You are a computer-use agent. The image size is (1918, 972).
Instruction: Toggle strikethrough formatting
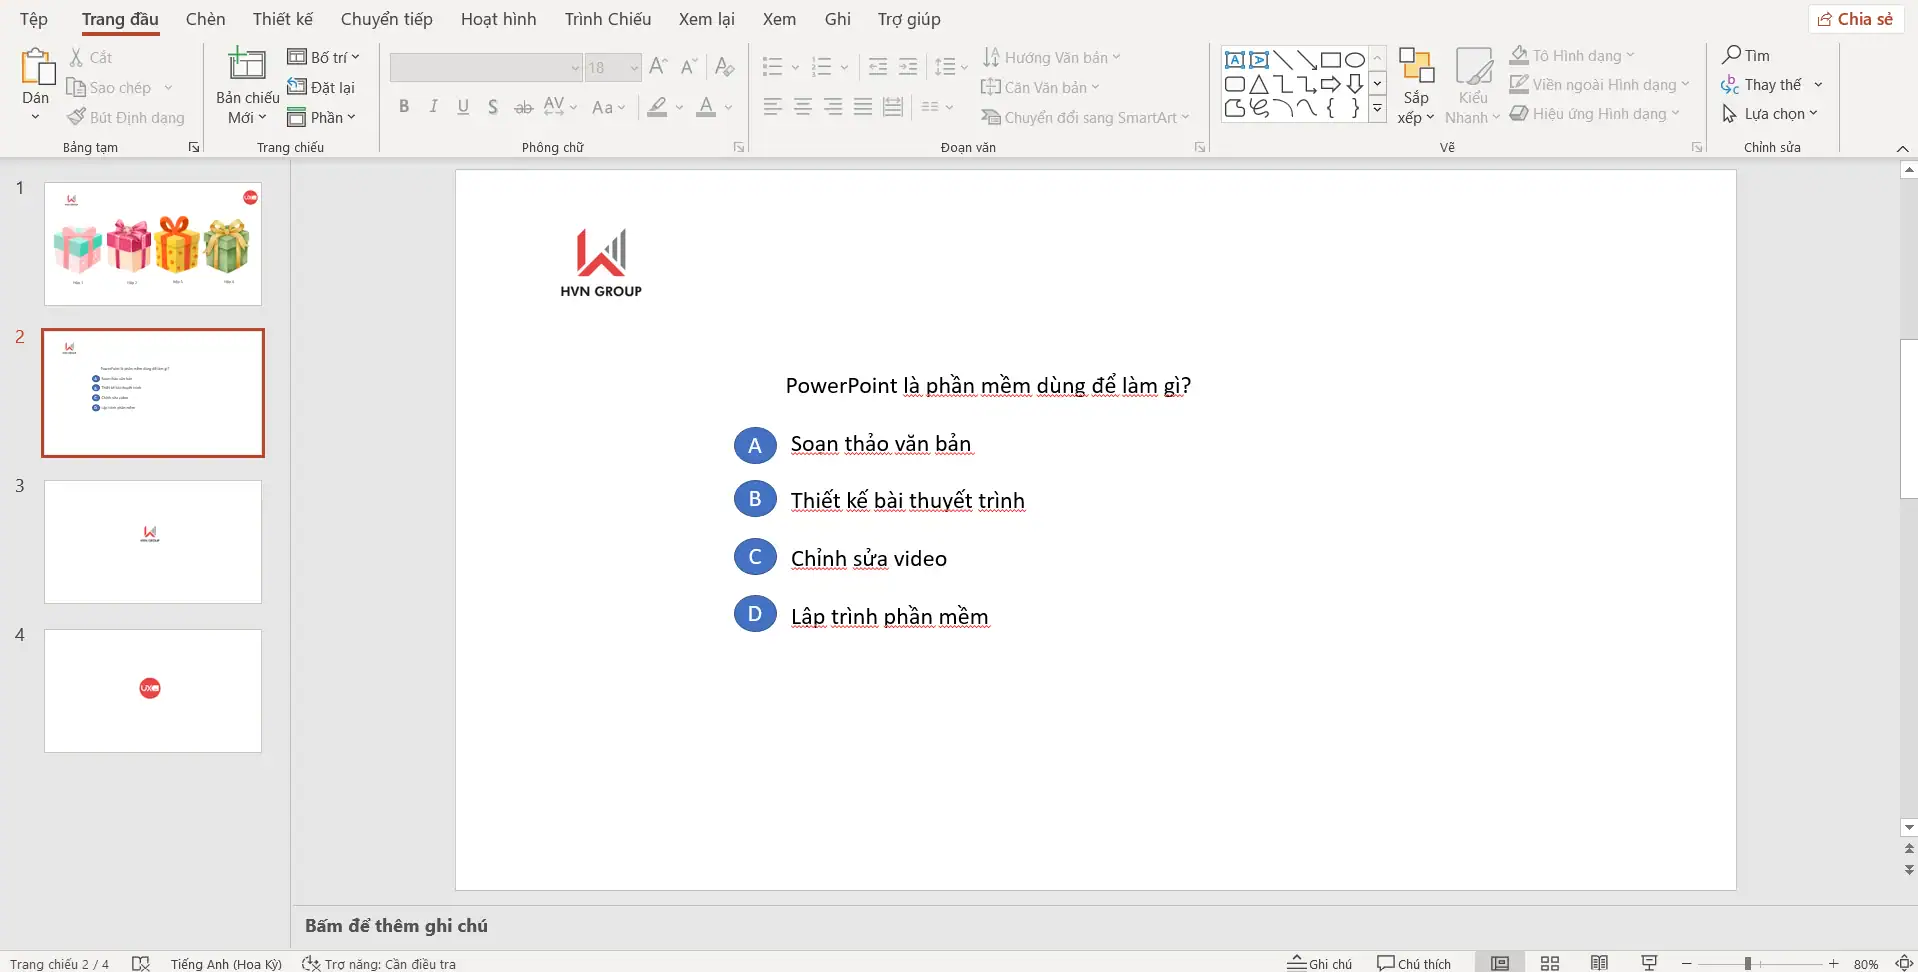tap(522, 106)
